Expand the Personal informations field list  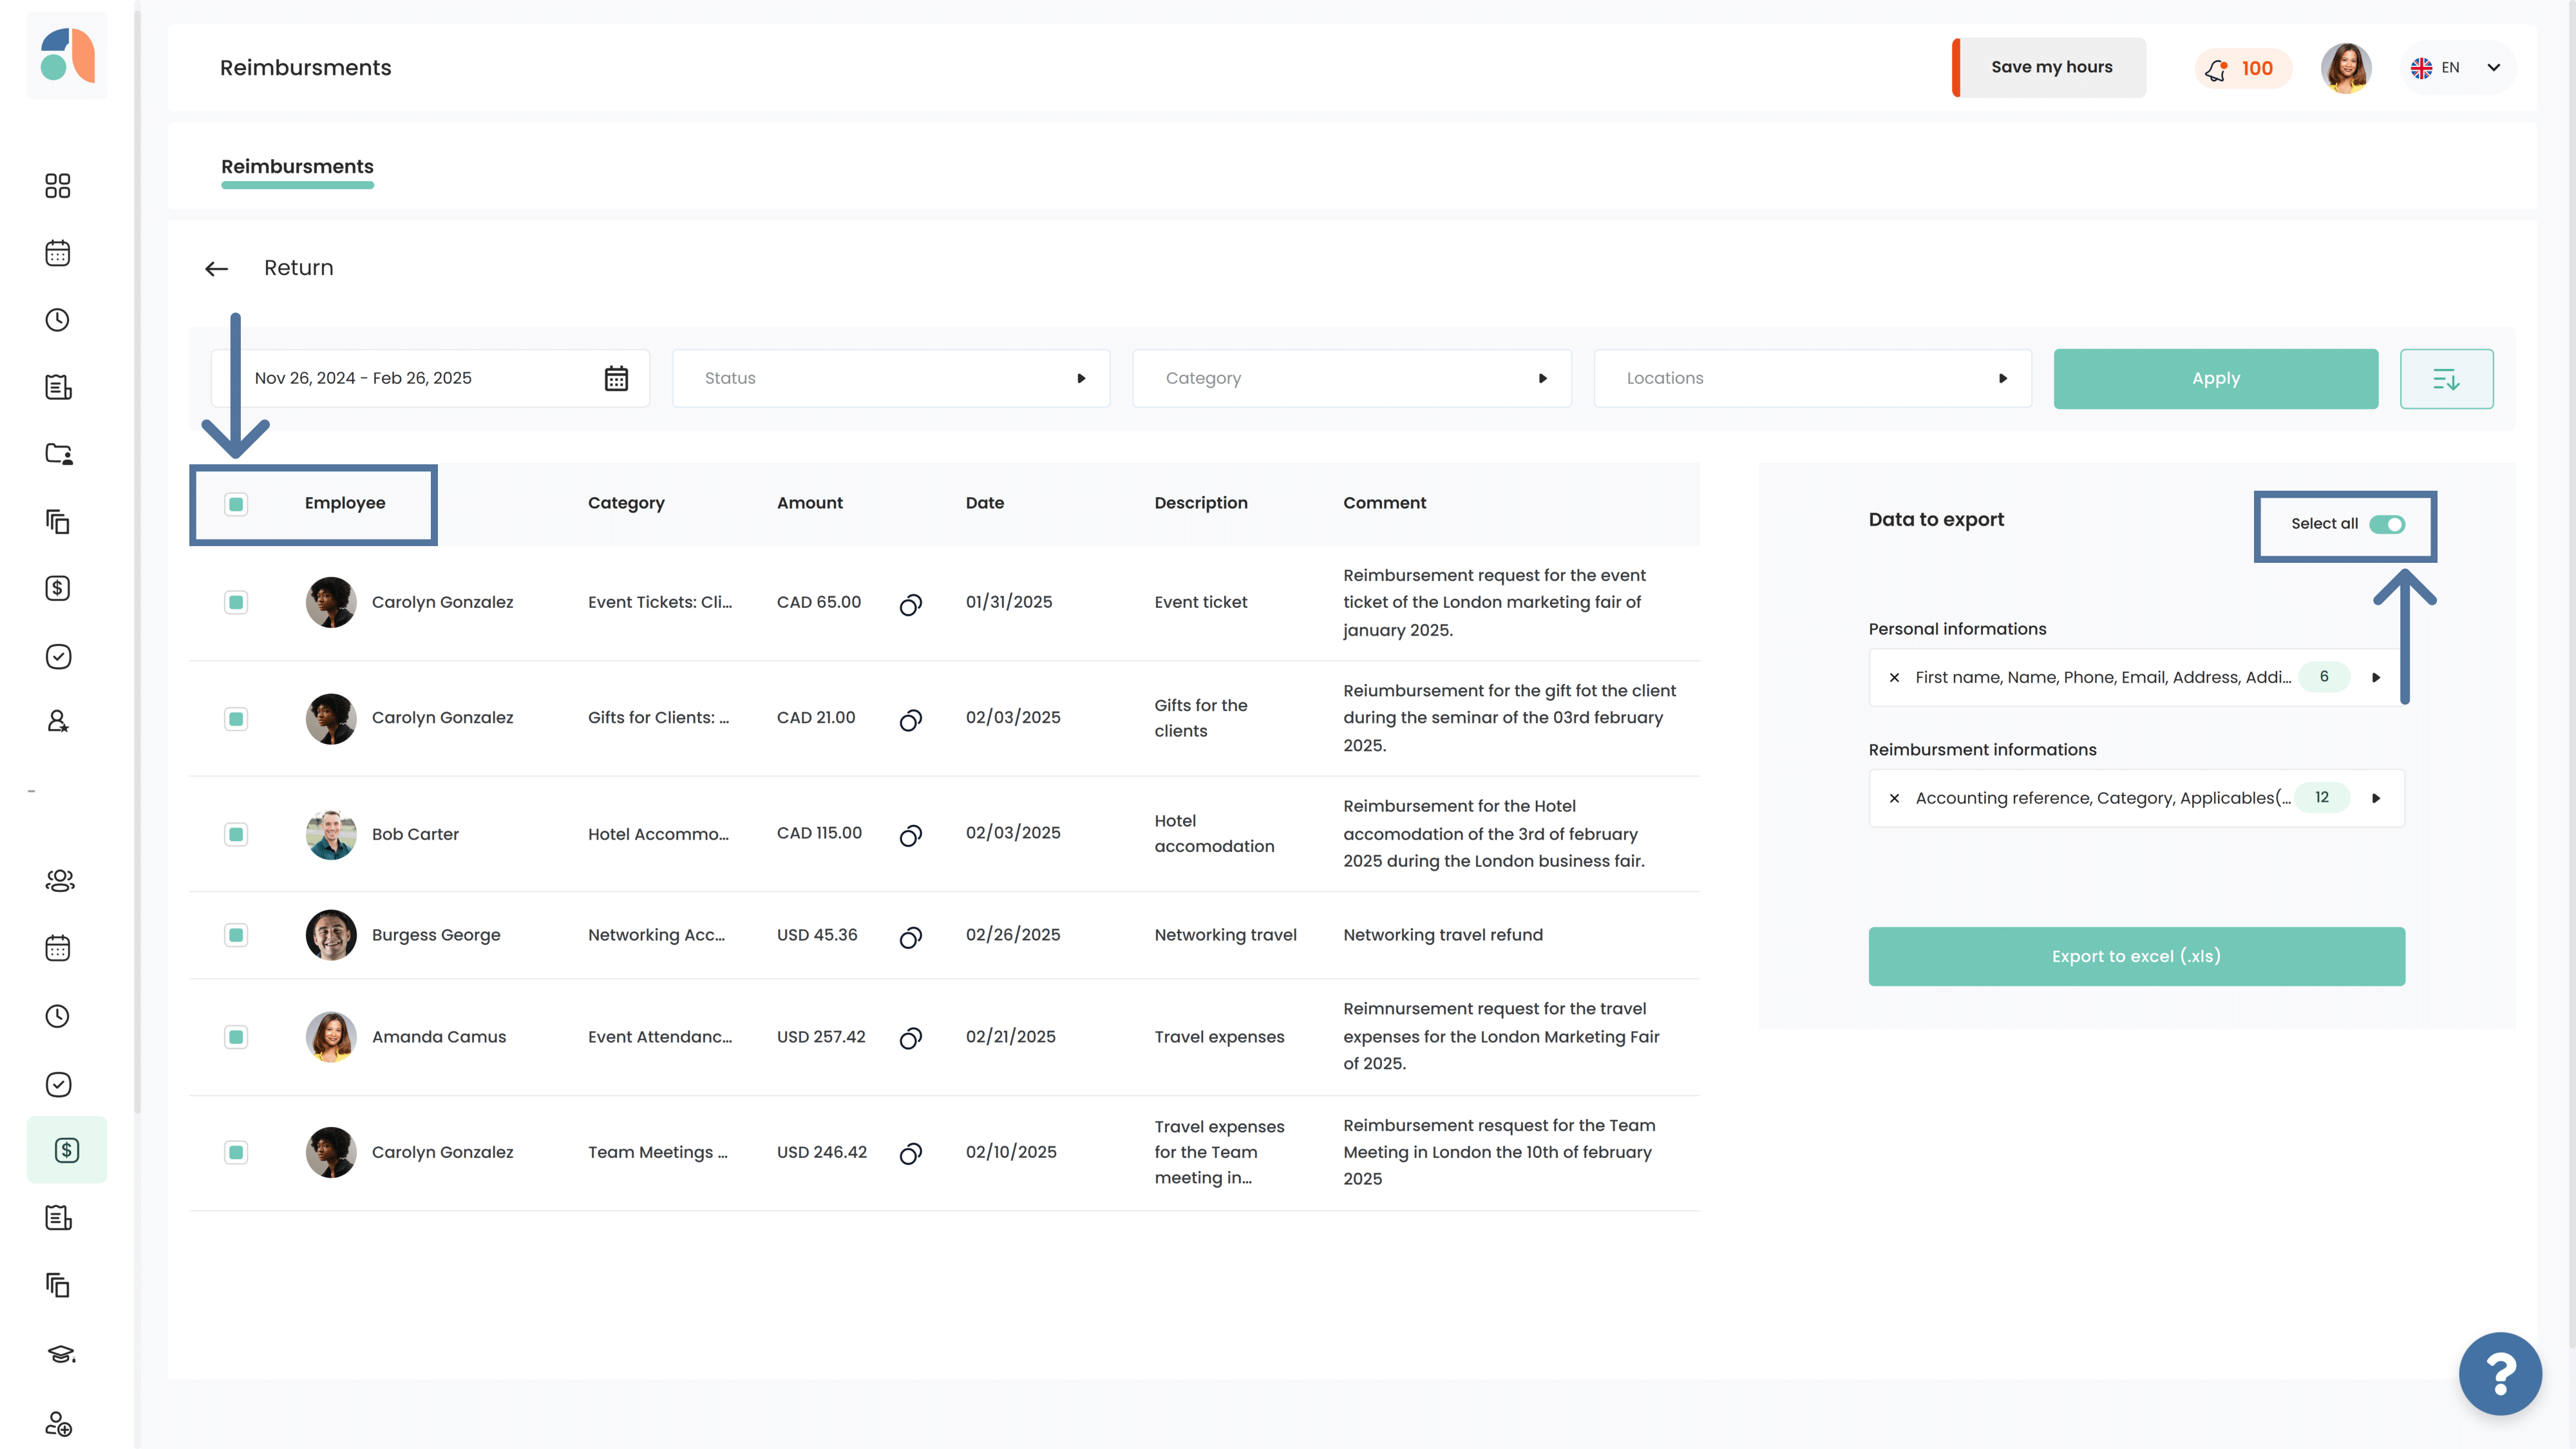coord(2376,678)
